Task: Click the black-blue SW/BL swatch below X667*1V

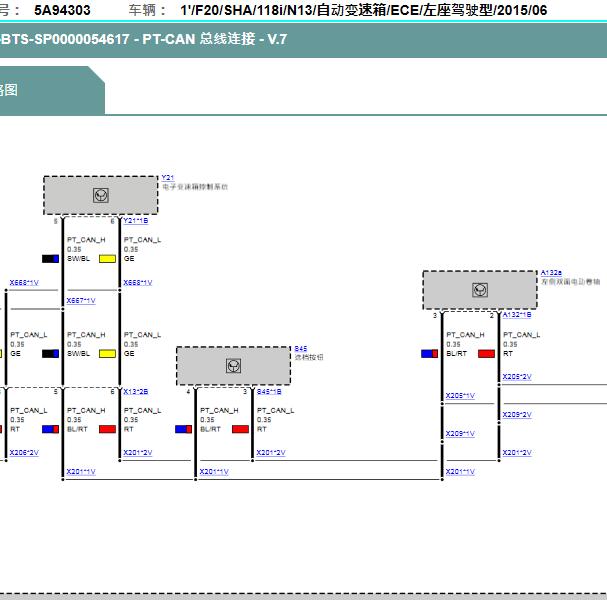Action: coord(50,353)
